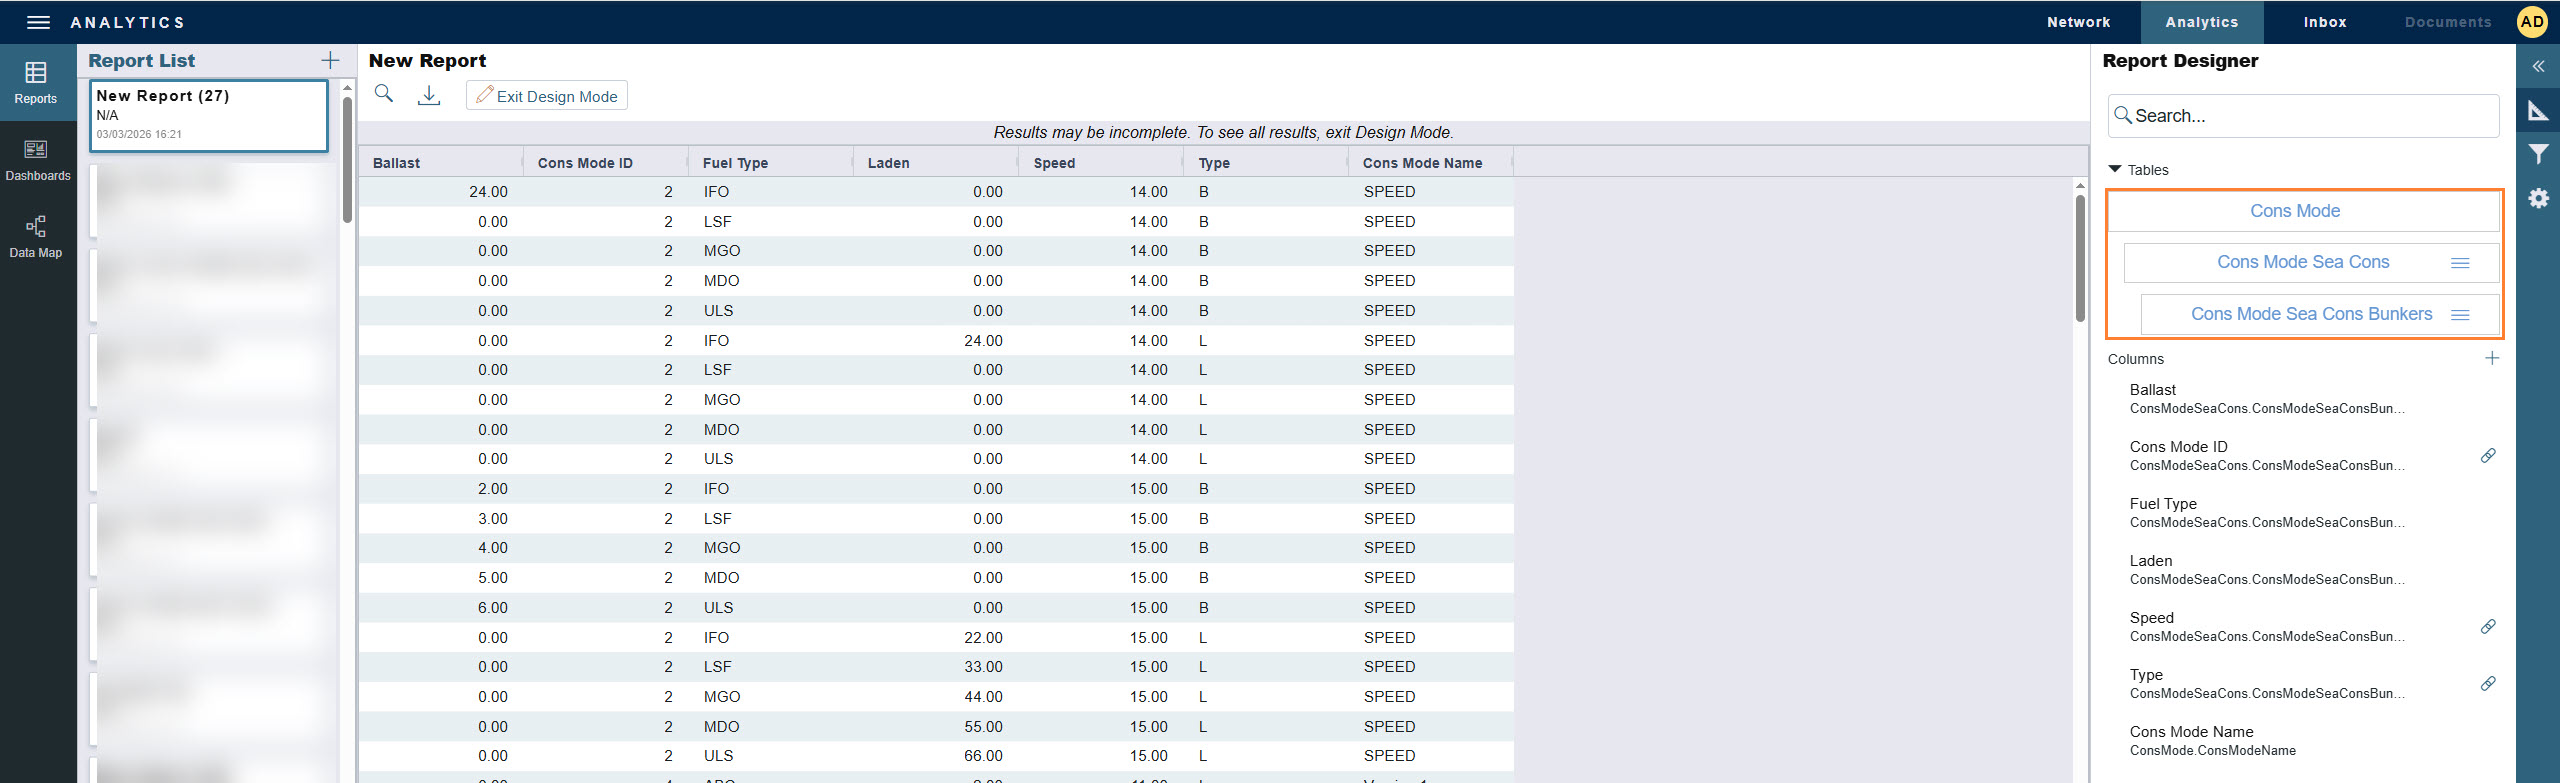Download the report using the download icon

tap(429, 95)
